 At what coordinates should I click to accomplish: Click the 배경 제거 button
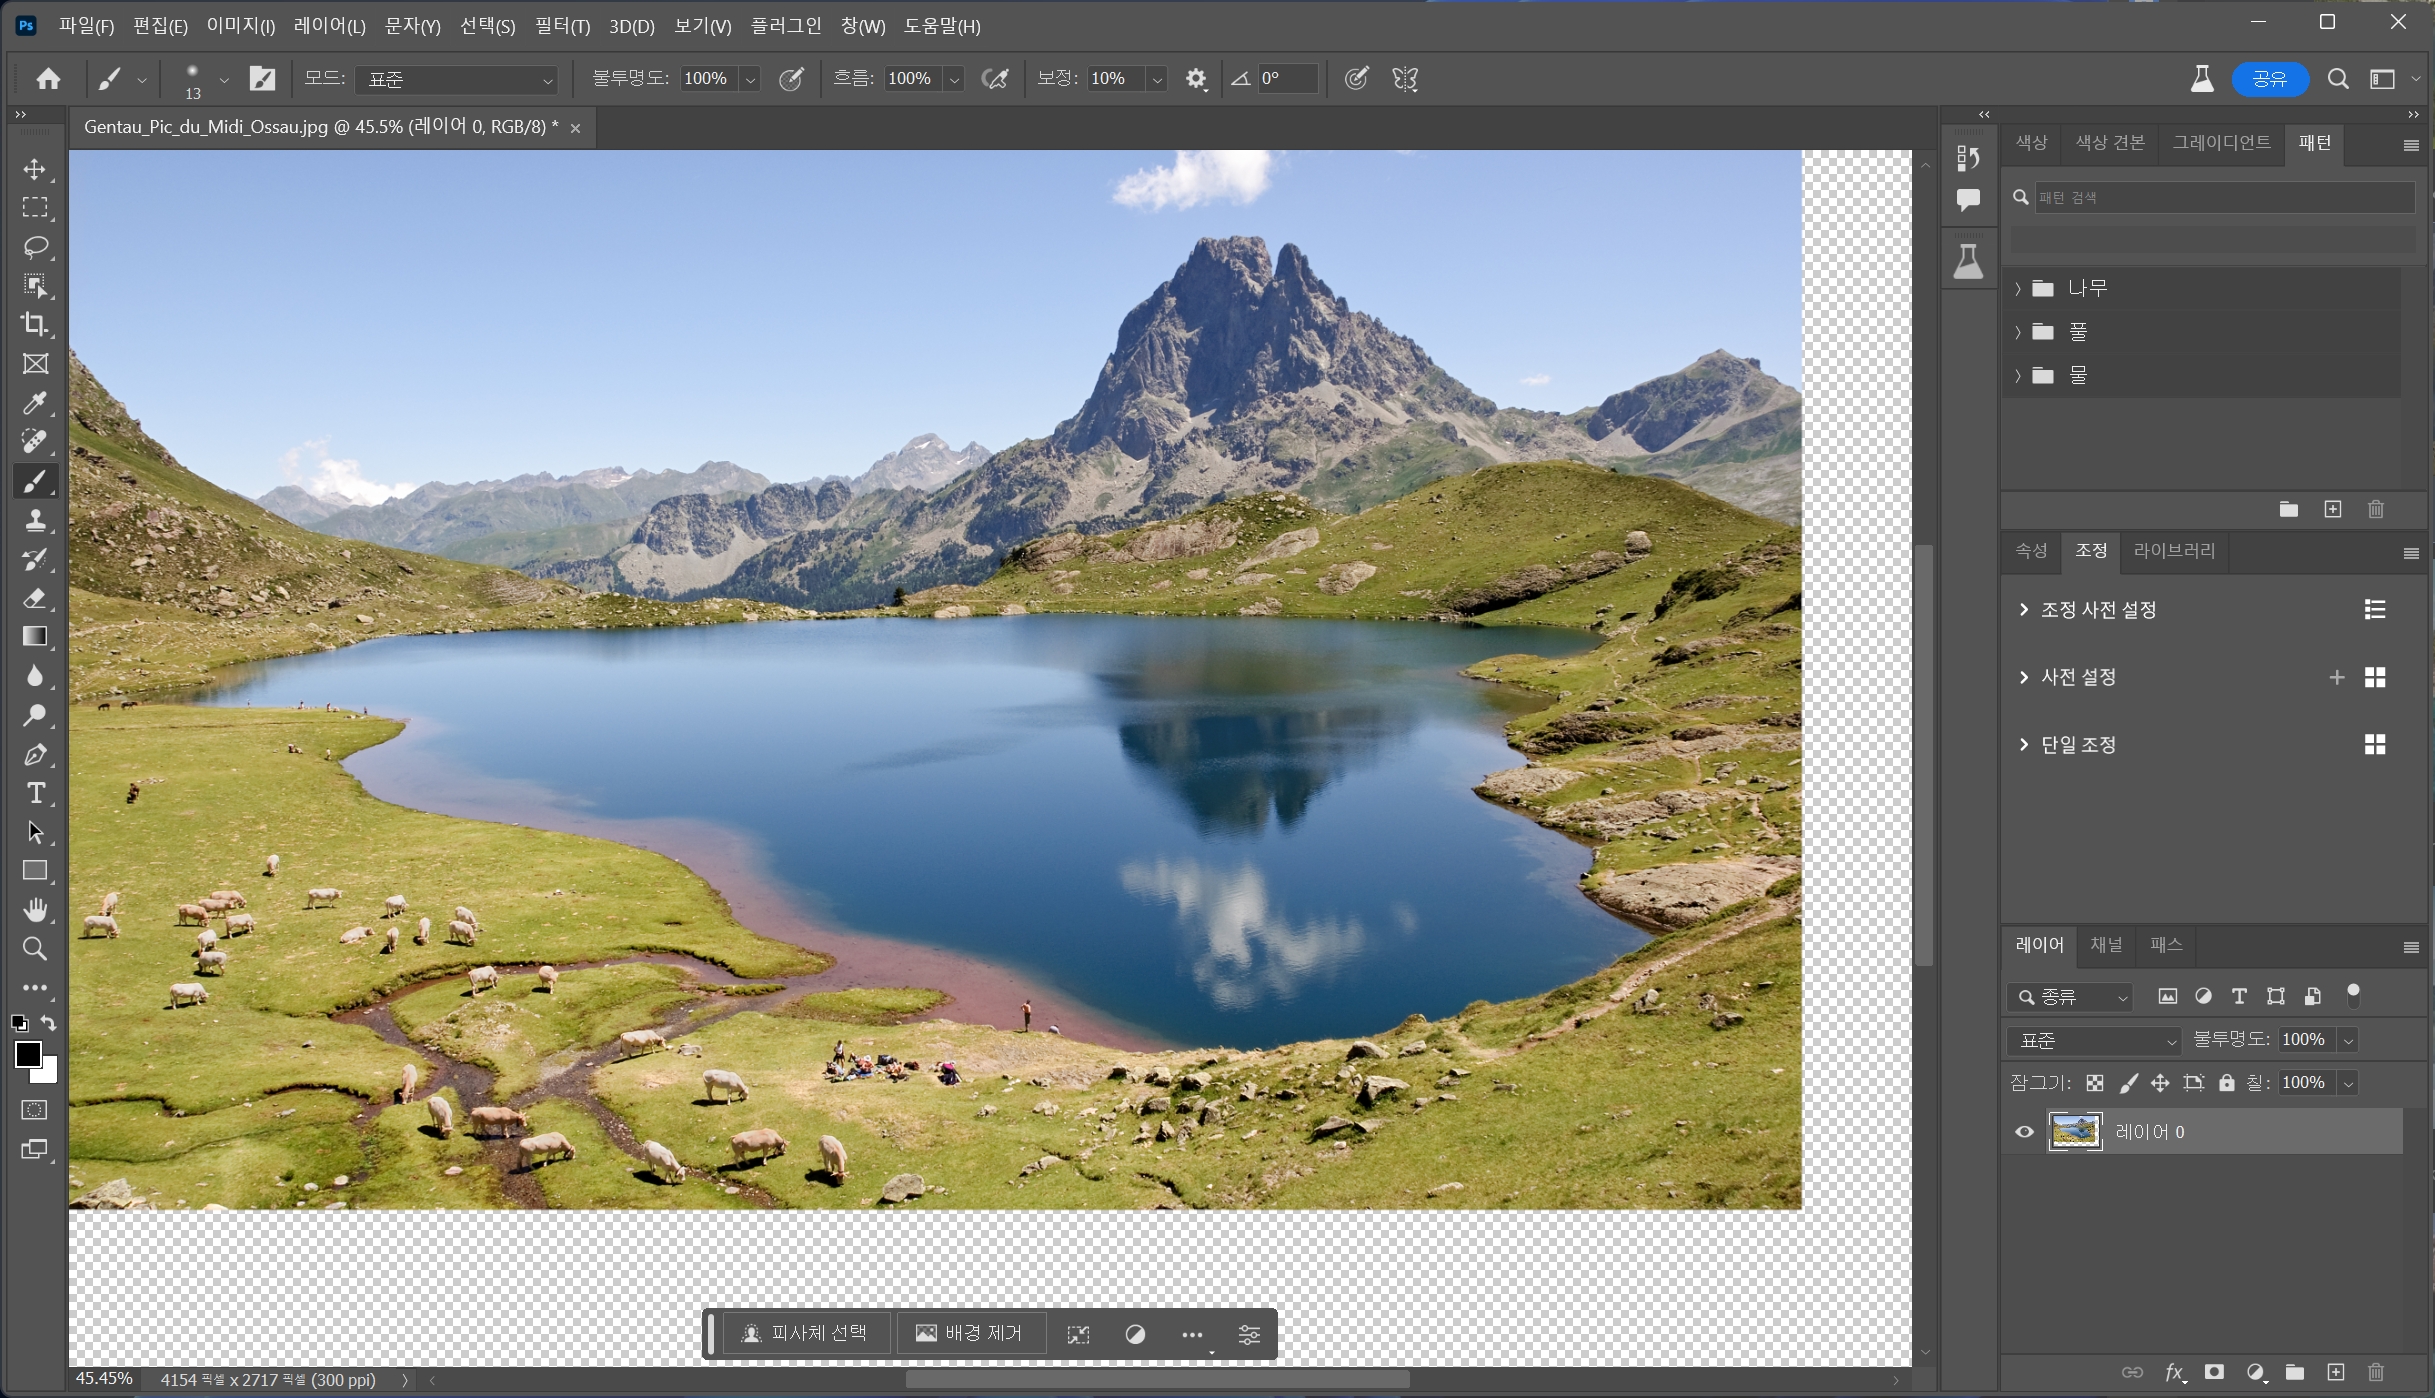(x=969, y=1334)
